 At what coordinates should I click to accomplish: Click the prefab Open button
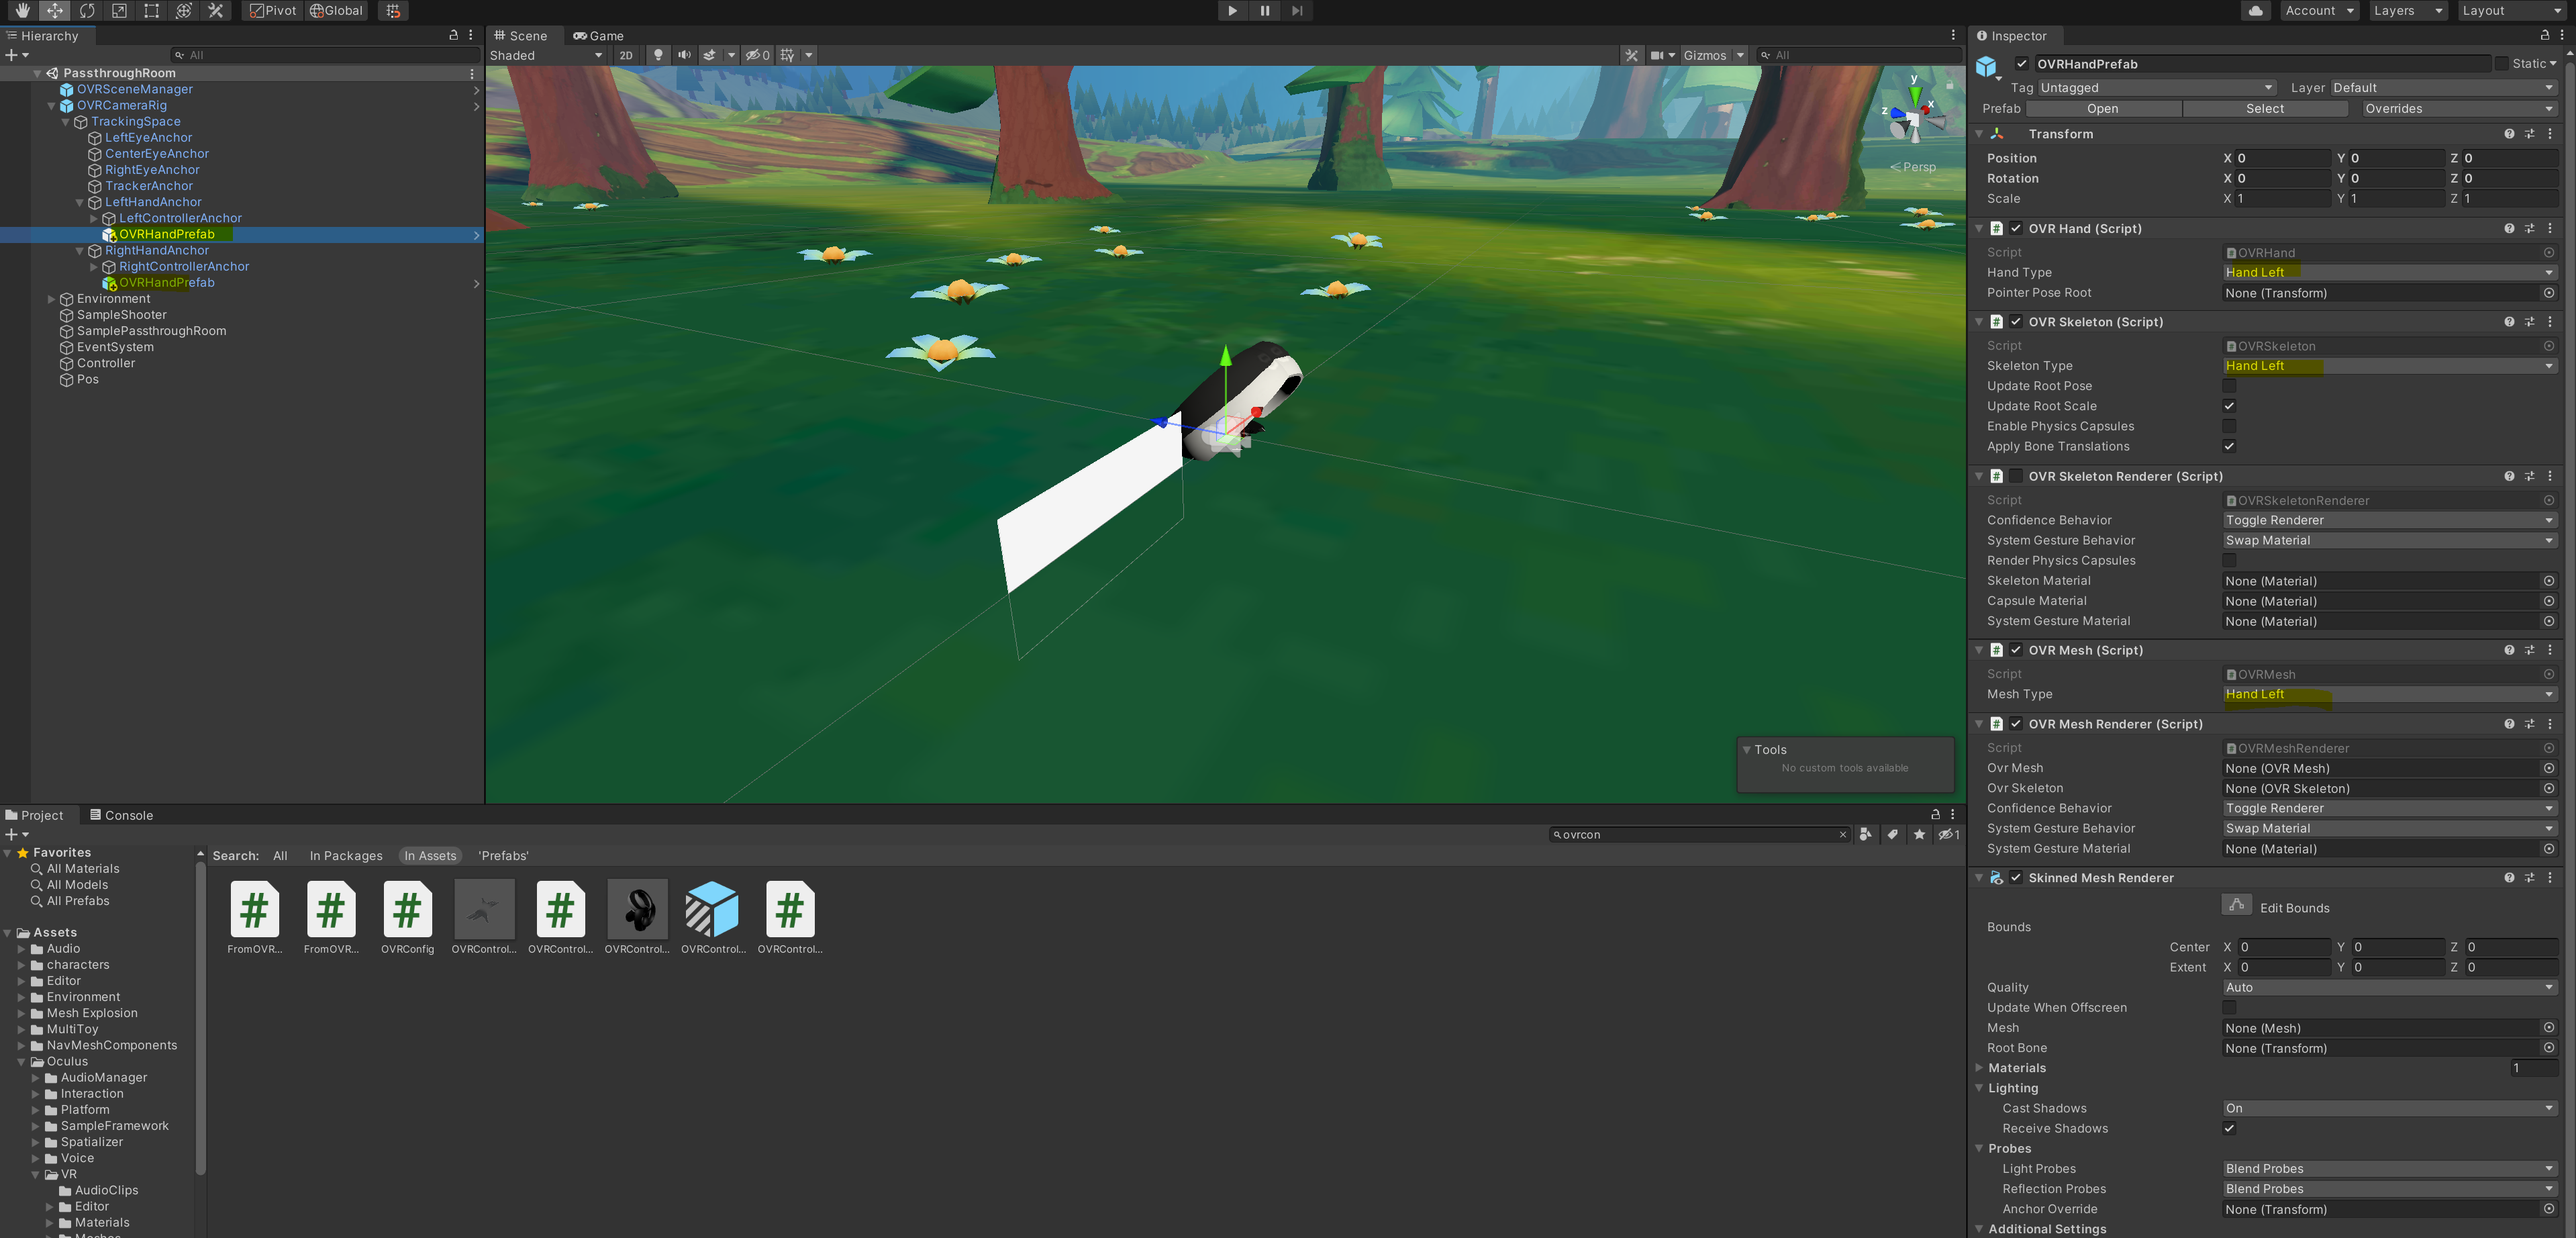point(2102,109)
